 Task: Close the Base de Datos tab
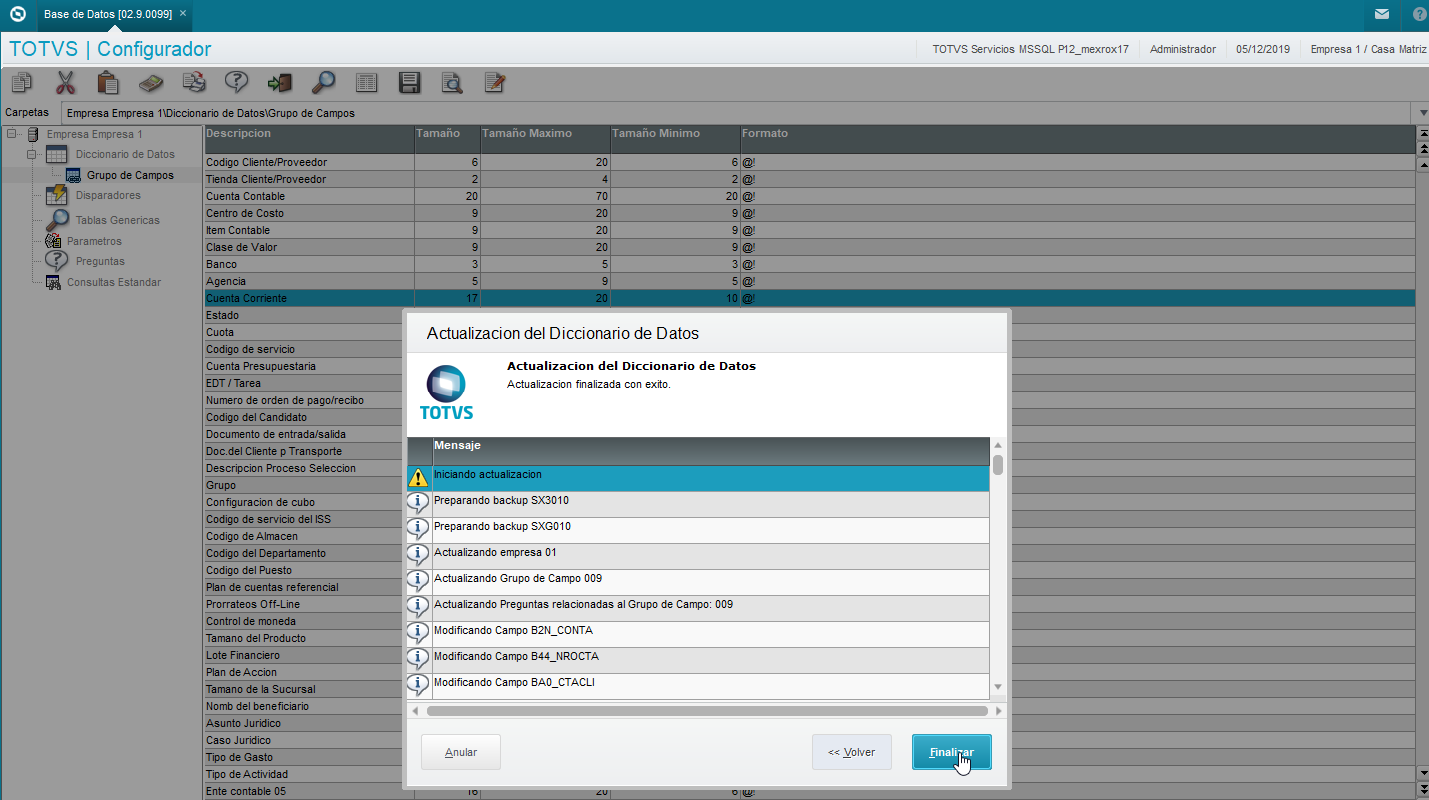tap(183, 13)
